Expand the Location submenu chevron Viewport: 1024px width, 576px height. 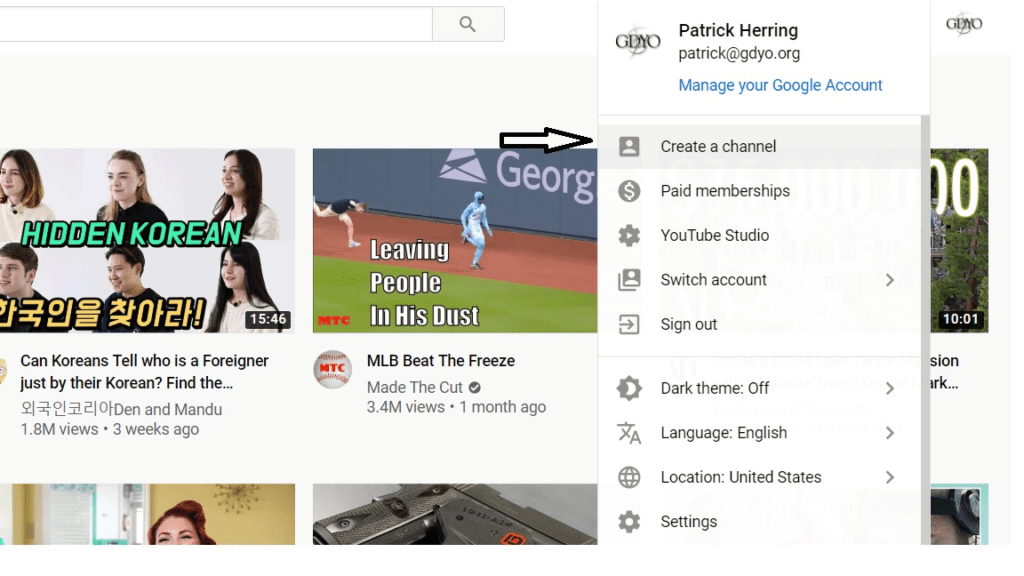point(889,477)
